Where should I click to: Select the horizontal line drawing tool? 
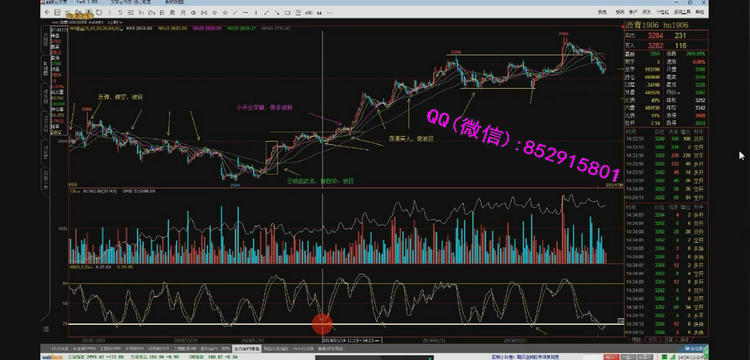245,13
